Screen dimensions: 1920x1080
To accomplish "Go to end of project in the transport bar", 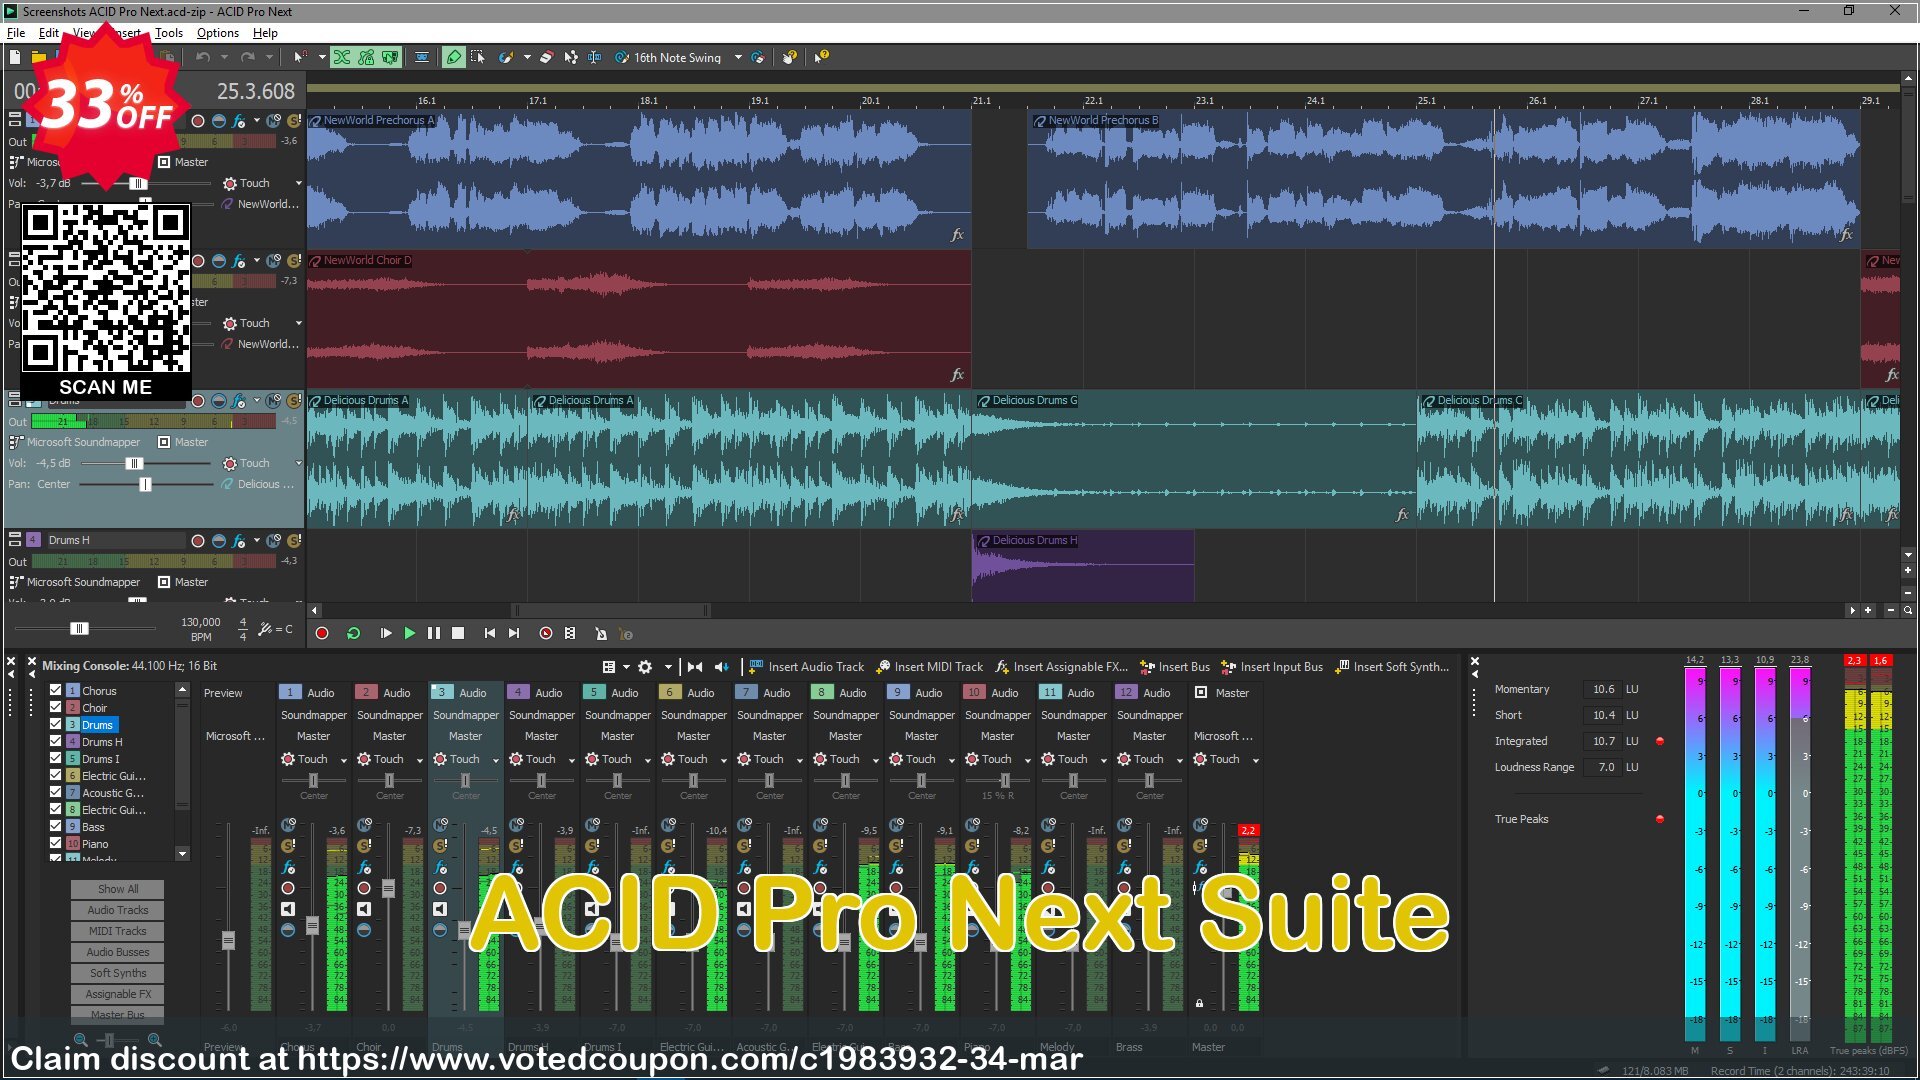I will 514,633.
